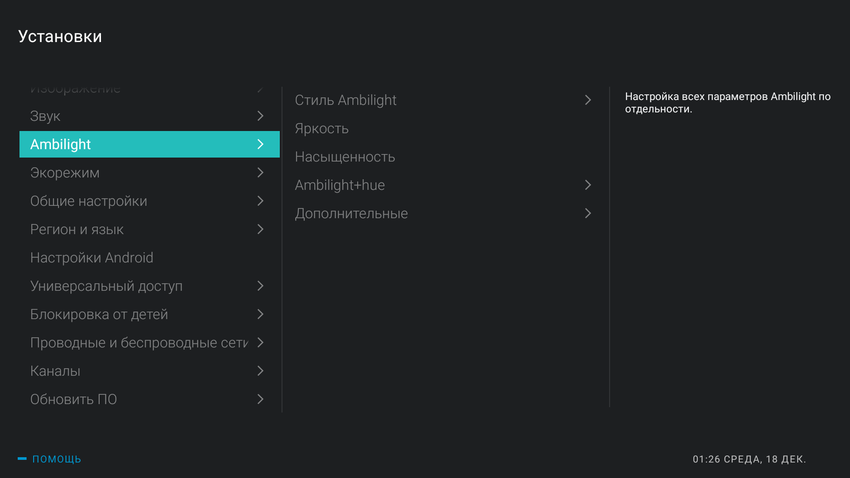Screen dimensions: 850x478
Task: Click the clock and date display
Action: [749, 459]
